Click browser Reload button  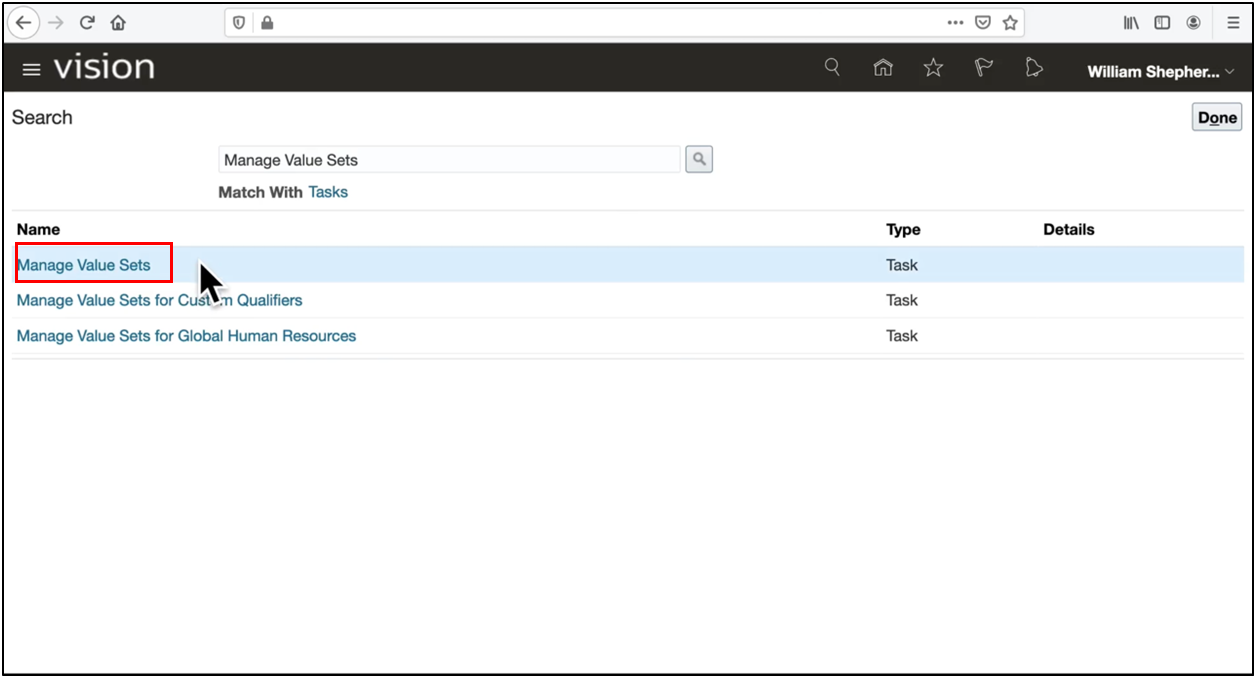click(87, 22)
